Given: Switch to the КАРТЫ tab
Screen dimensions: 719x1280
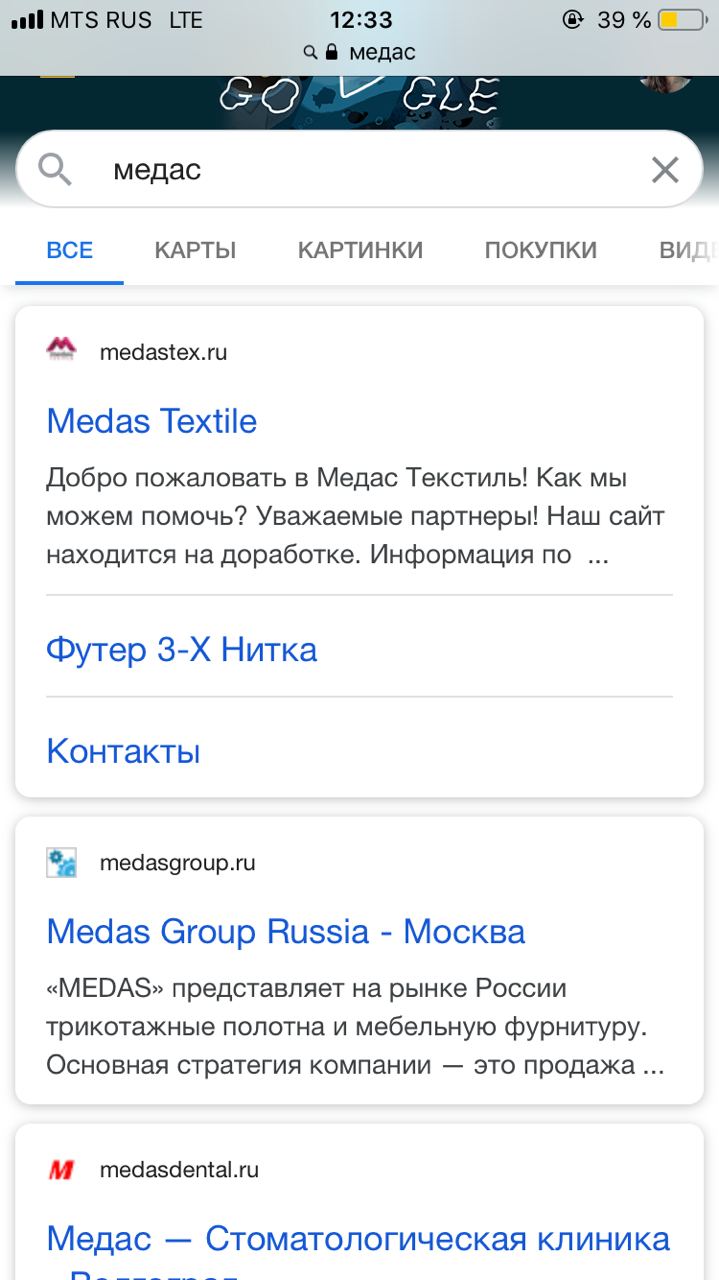Looking at the screenshot, I should pyautogui.click(x=195, y=250).
